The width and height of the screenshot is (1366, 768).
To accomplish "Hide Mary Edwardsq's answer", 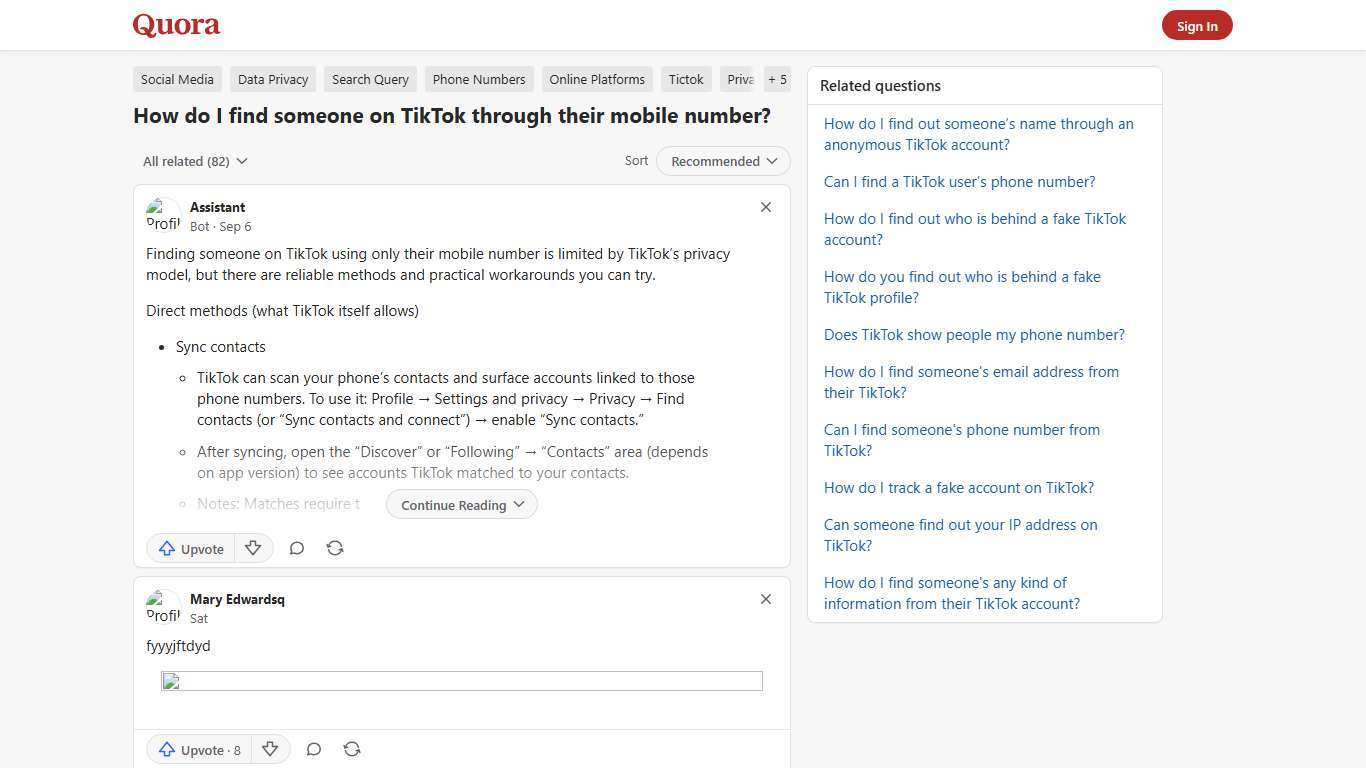I will pos(765,599).
